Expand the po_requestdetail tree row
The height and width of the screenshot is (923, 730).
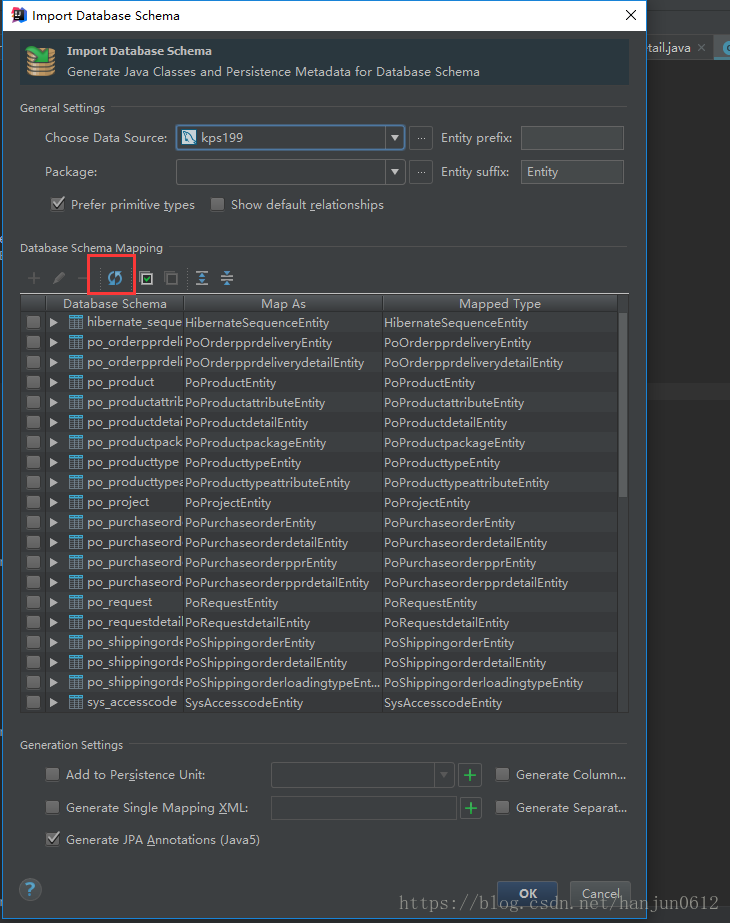coord(54,622)
